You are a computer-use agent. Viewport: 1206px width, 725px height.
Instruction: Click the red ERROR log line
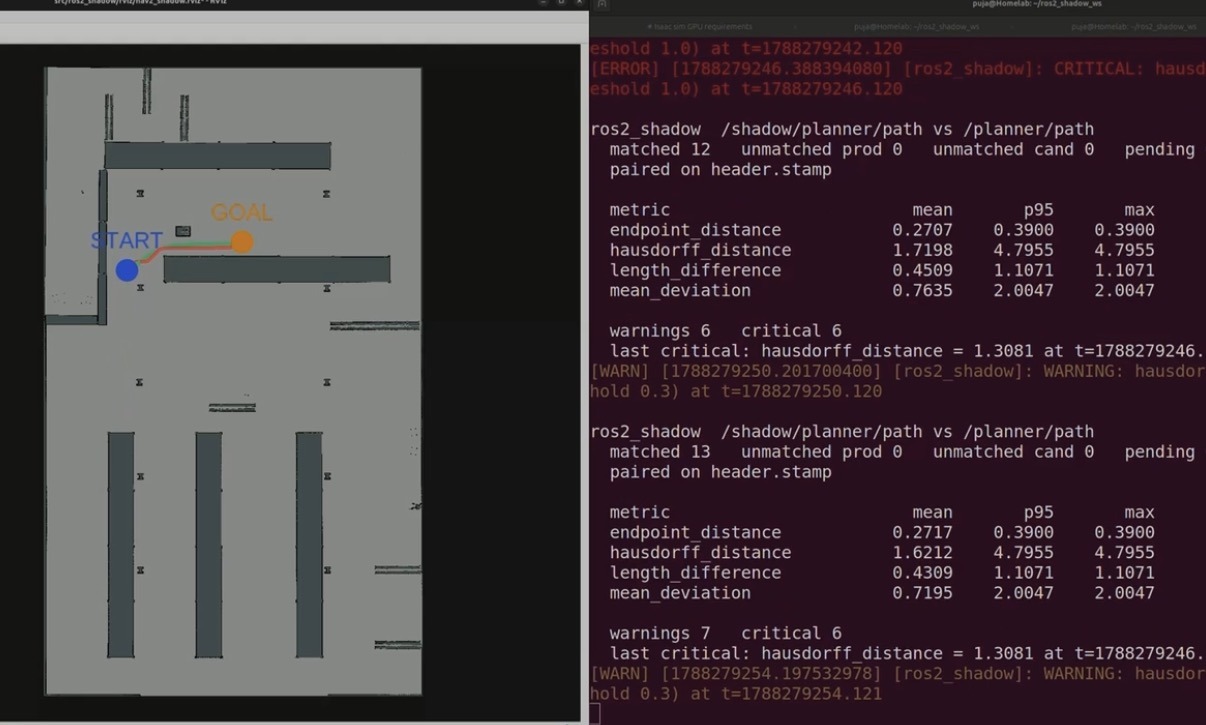coord(897,69)
